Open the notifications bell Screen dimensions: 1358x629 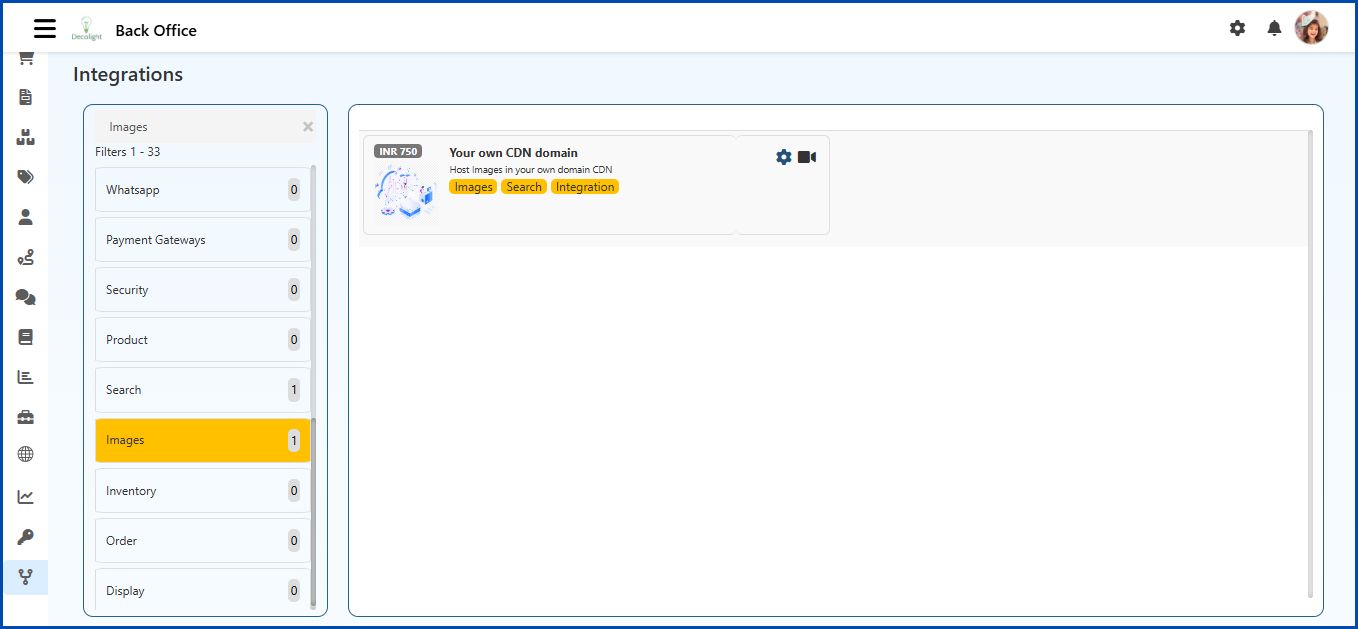coord(1274,28)
